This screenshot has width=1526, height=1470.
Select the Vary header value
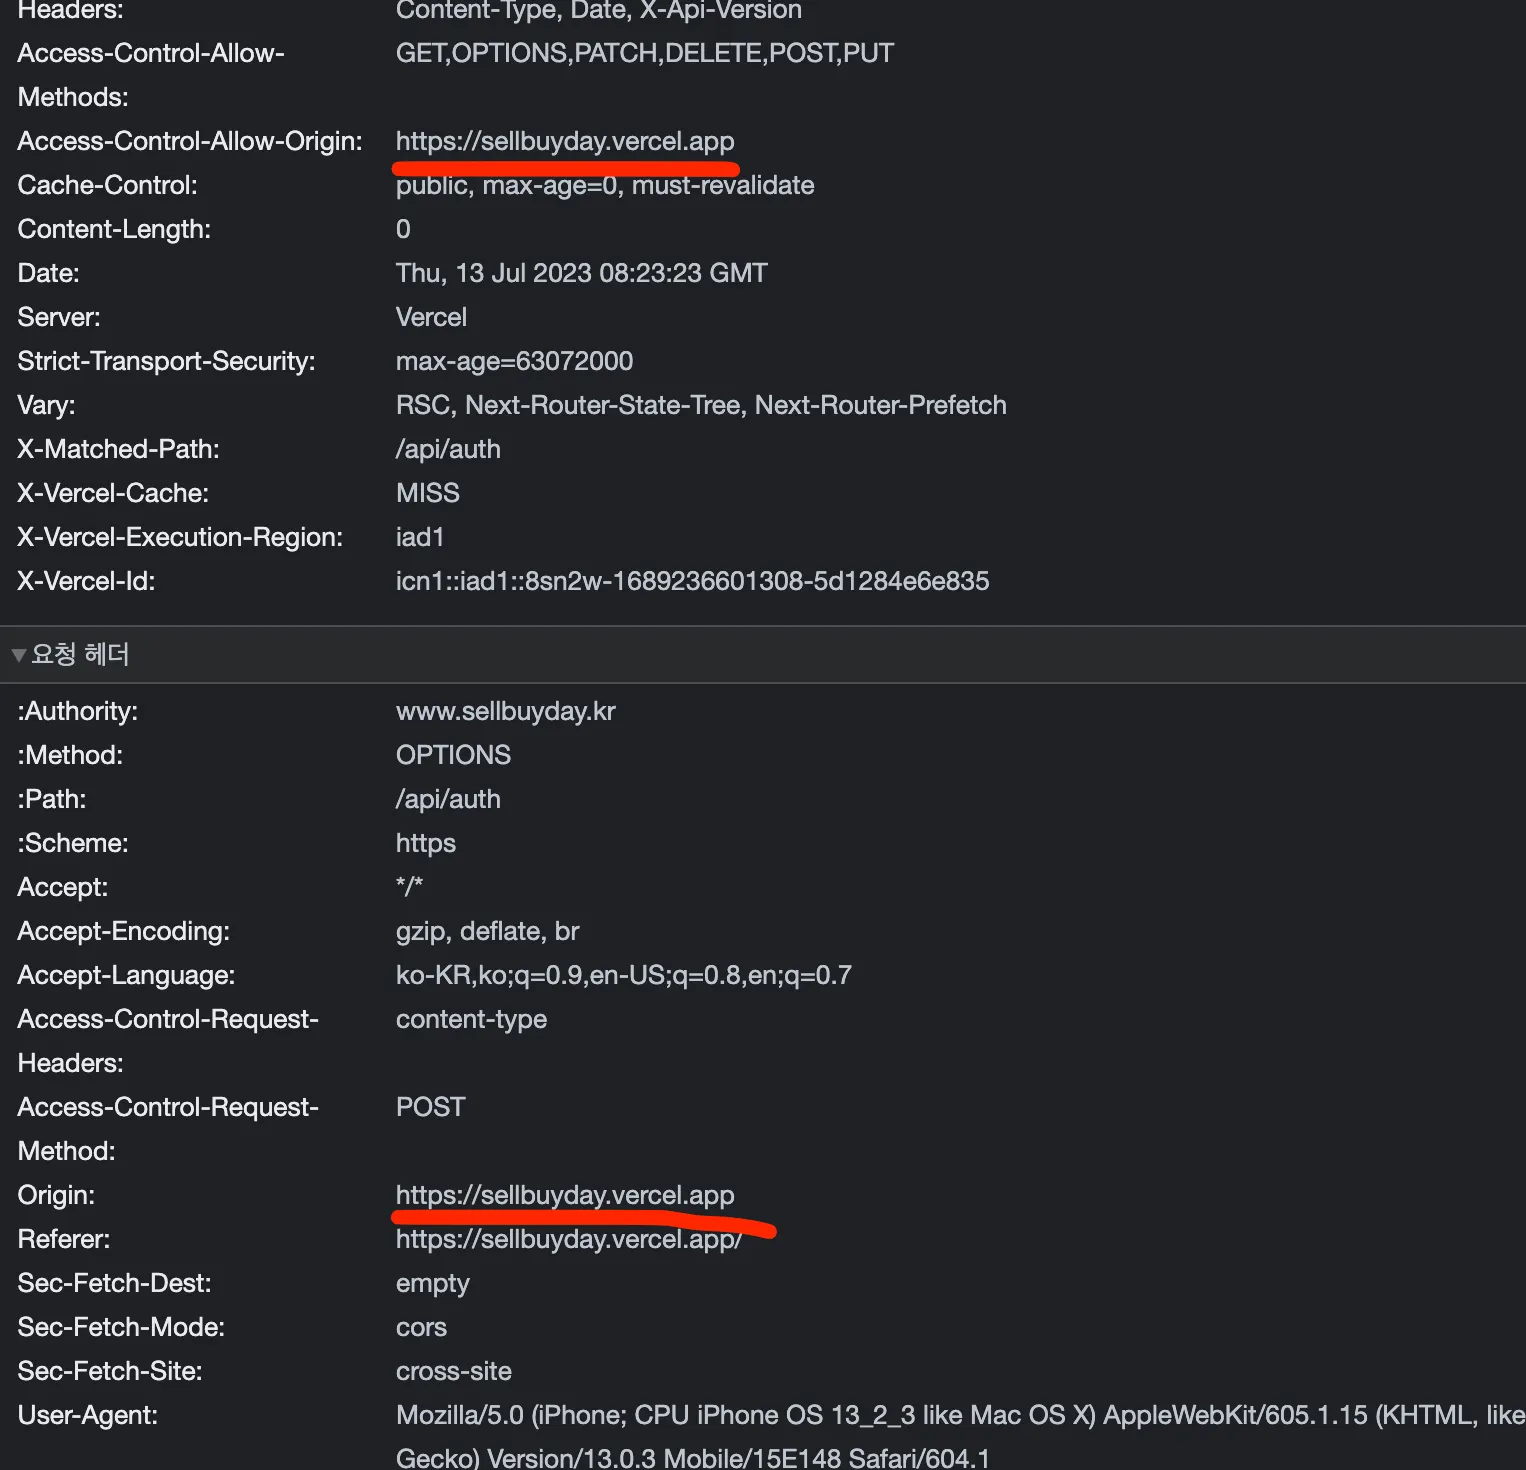700,405
